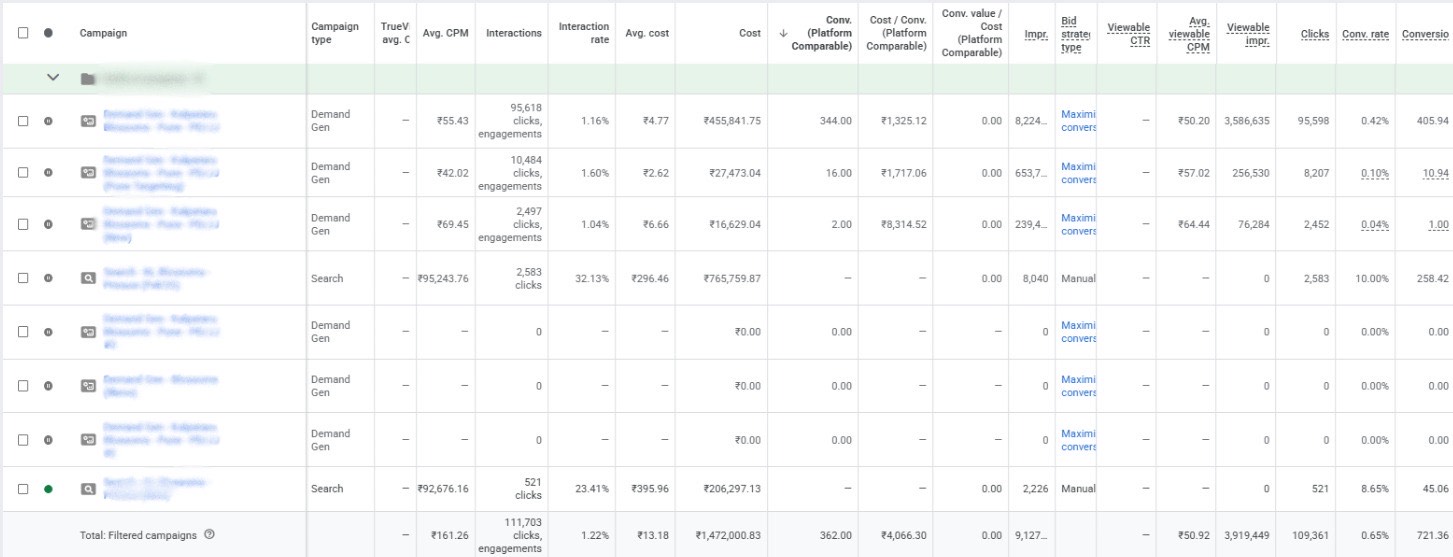Open bid strategy link in the ₹455,841.75 row
The image size is (1453, 557).
coord(1078,121)
